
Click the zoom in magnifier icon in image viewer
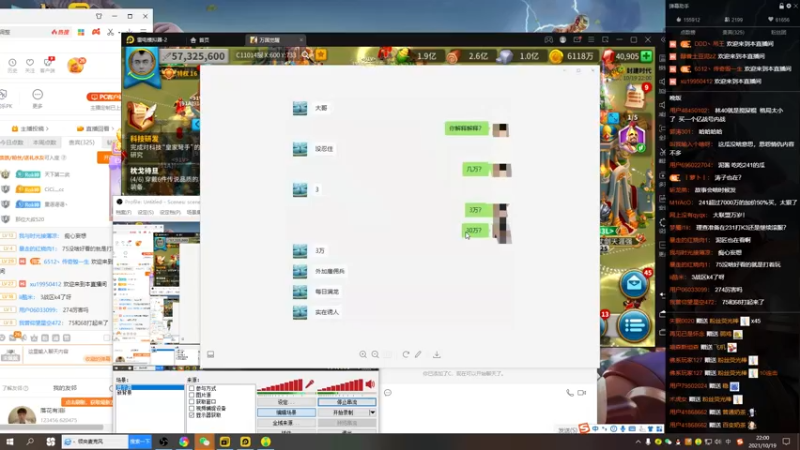pos(363,354)
